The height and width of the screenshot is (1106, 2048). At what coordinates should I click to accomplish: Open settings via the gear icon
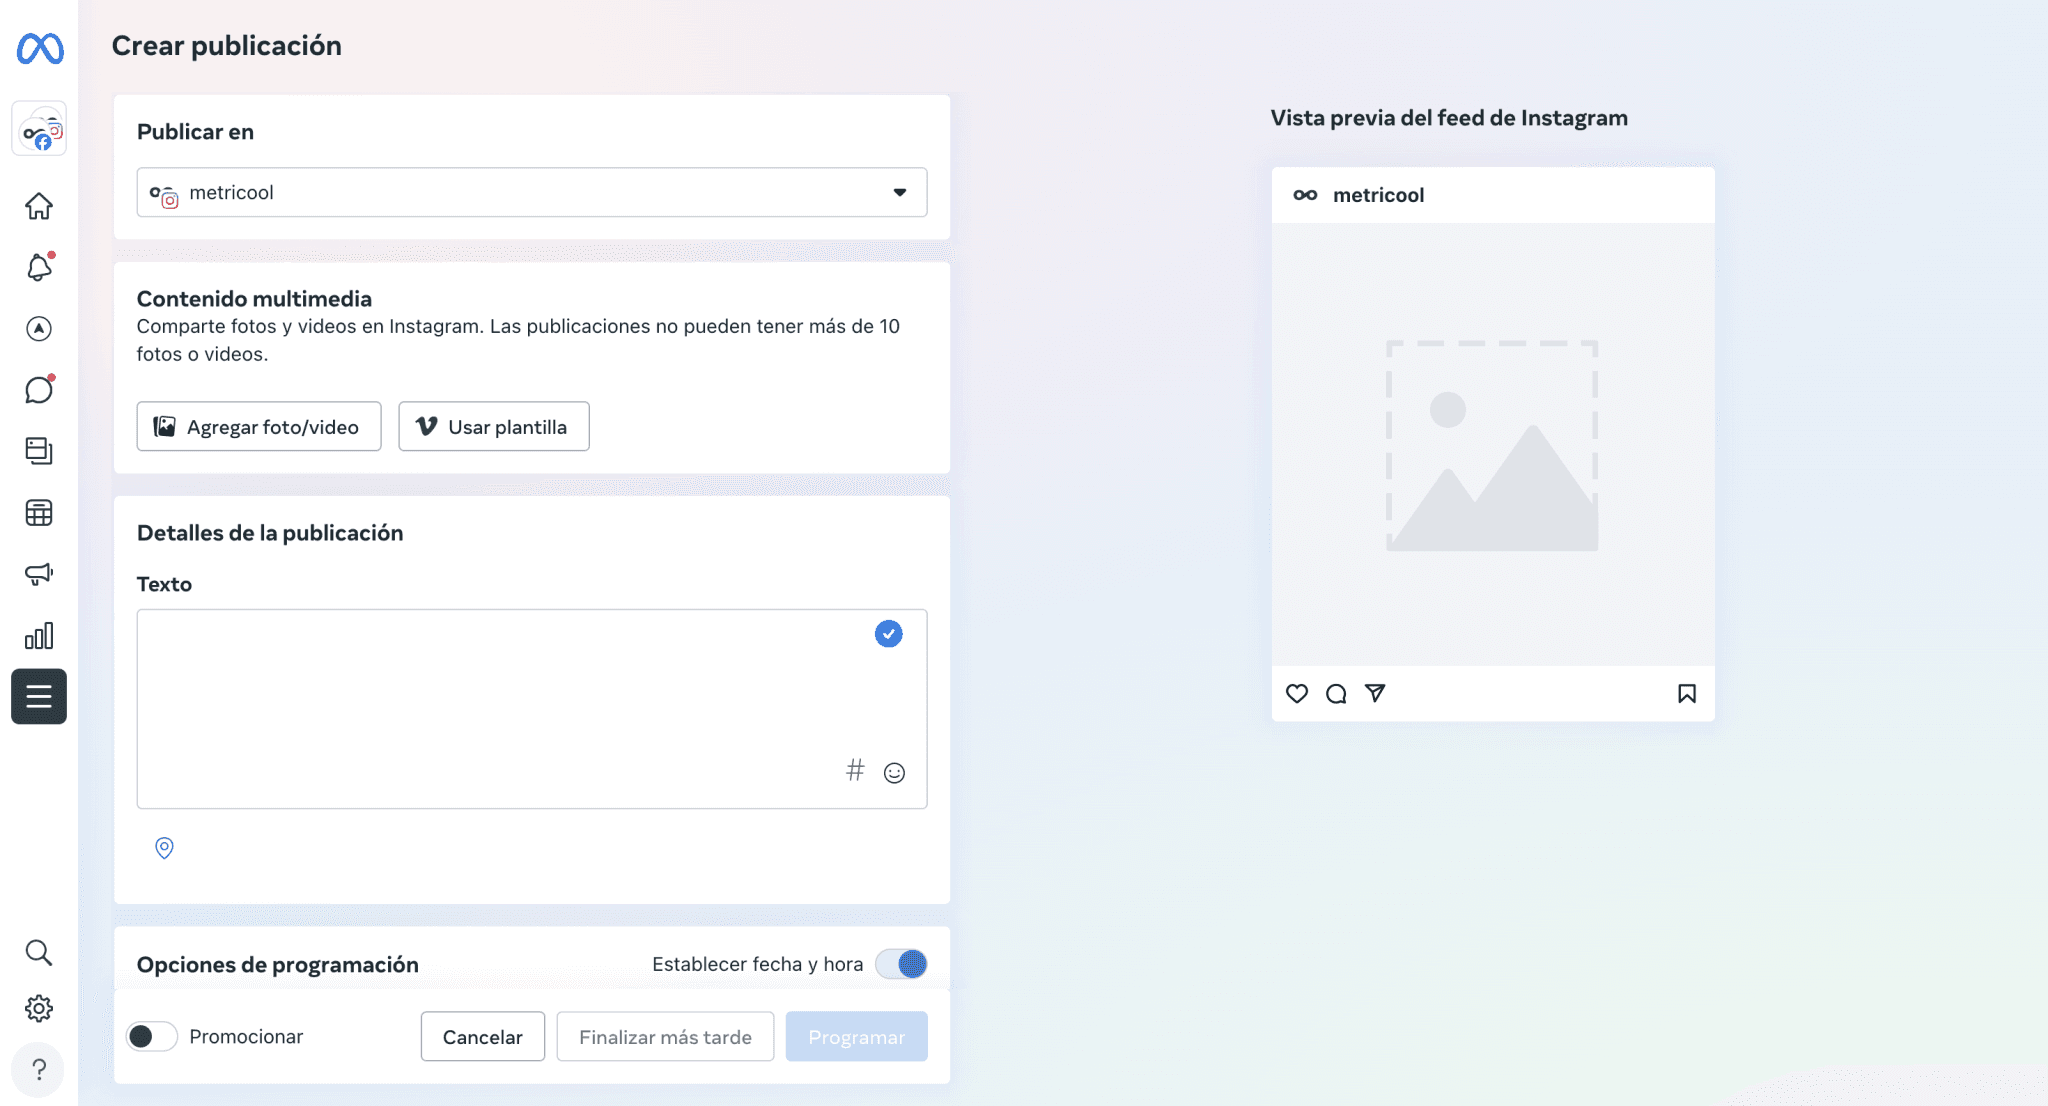(39, 1008)
